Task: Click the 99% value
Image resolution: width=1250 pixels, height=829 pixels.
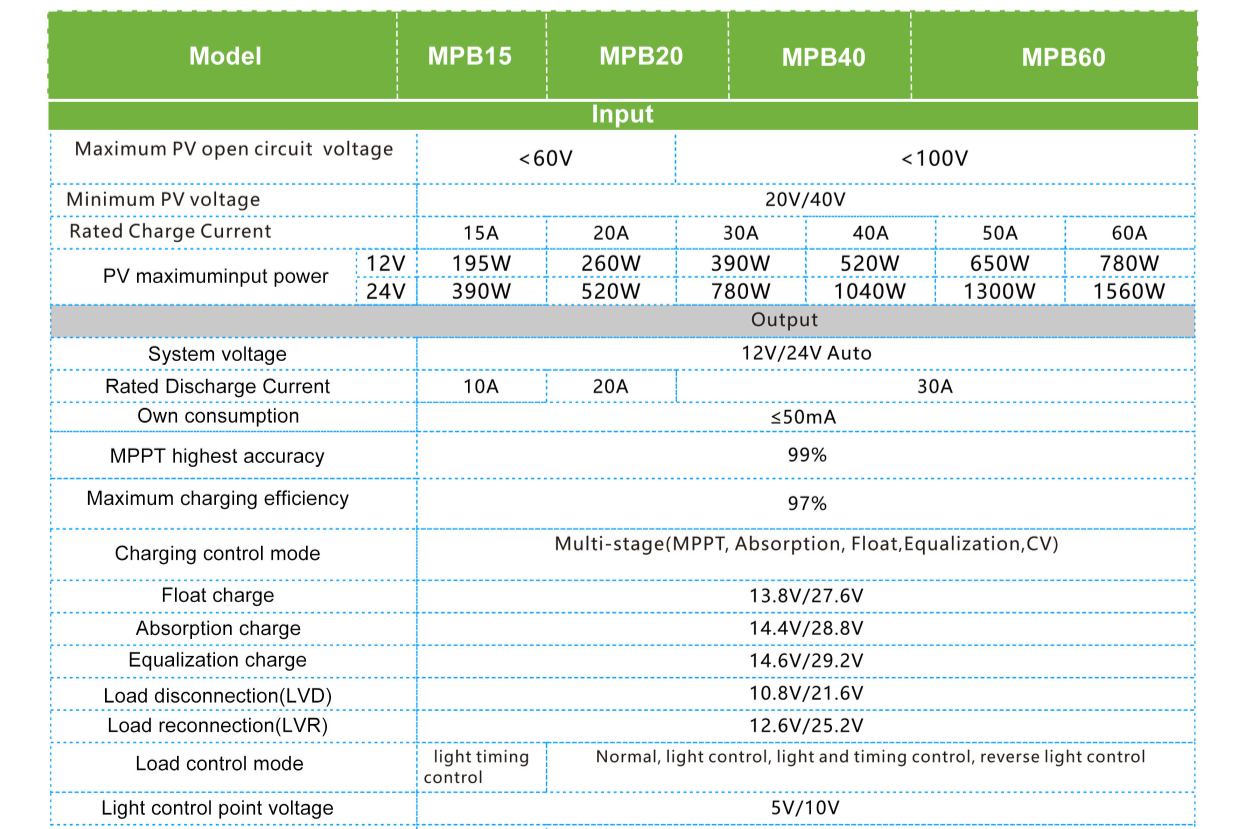Action: tap(807, 455)
